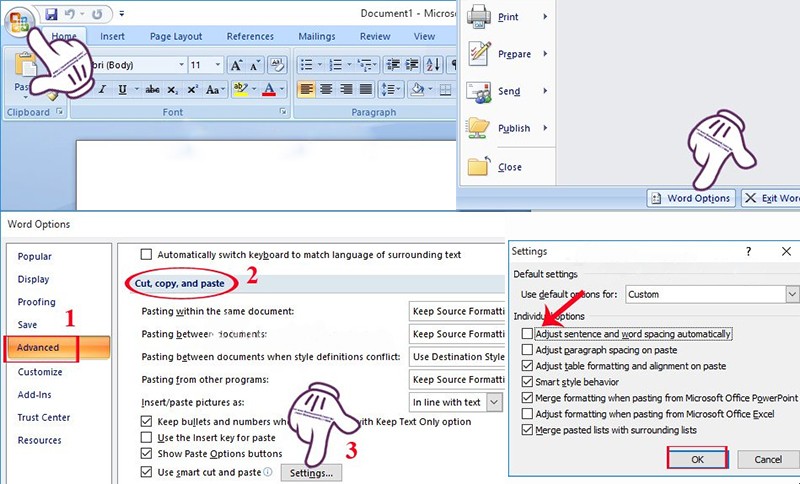
Task: Apply strikethrough formatting
Action: (x=152, y=89)
